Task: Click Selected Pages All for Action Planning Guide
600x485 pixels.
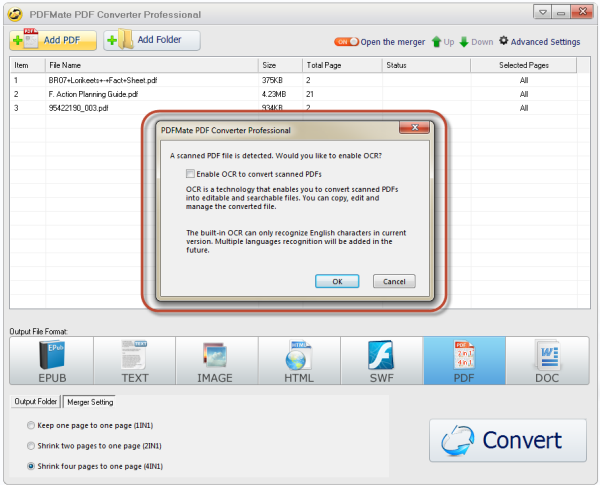Action: pos(524,94)
